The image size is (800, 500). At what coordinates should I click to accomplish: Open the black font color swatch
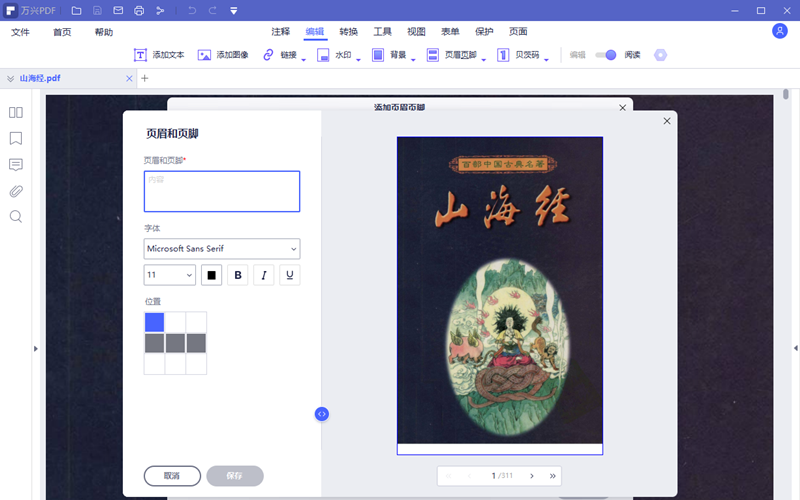point(211,275)
